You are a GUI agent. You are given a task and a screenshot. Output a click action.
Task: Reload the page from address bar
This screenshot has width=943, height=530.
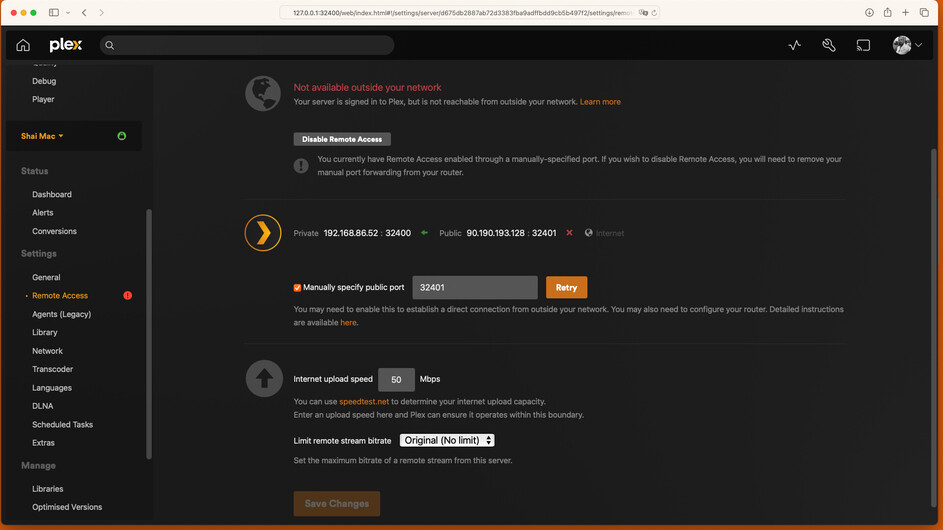tap(654, 13)
